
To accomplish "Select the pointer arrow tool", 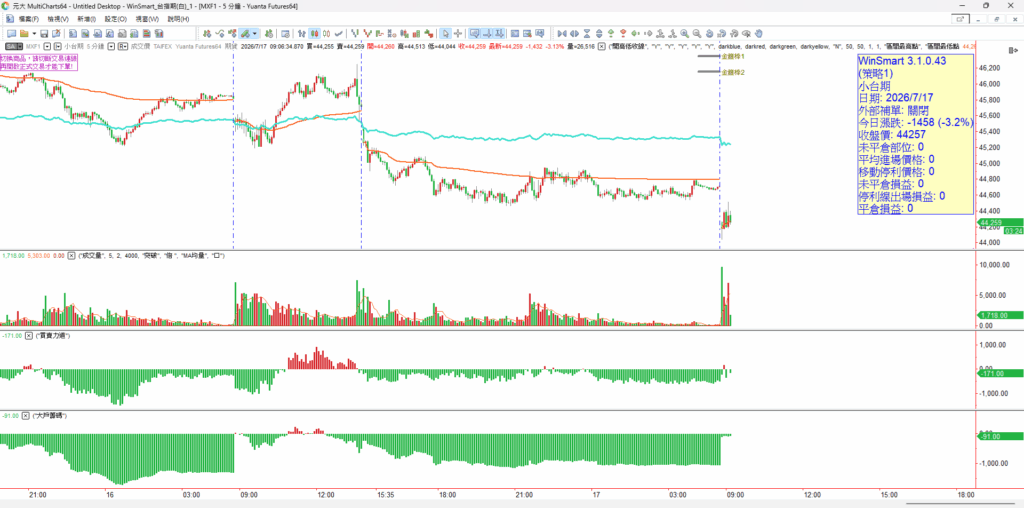I will (445, 33).
